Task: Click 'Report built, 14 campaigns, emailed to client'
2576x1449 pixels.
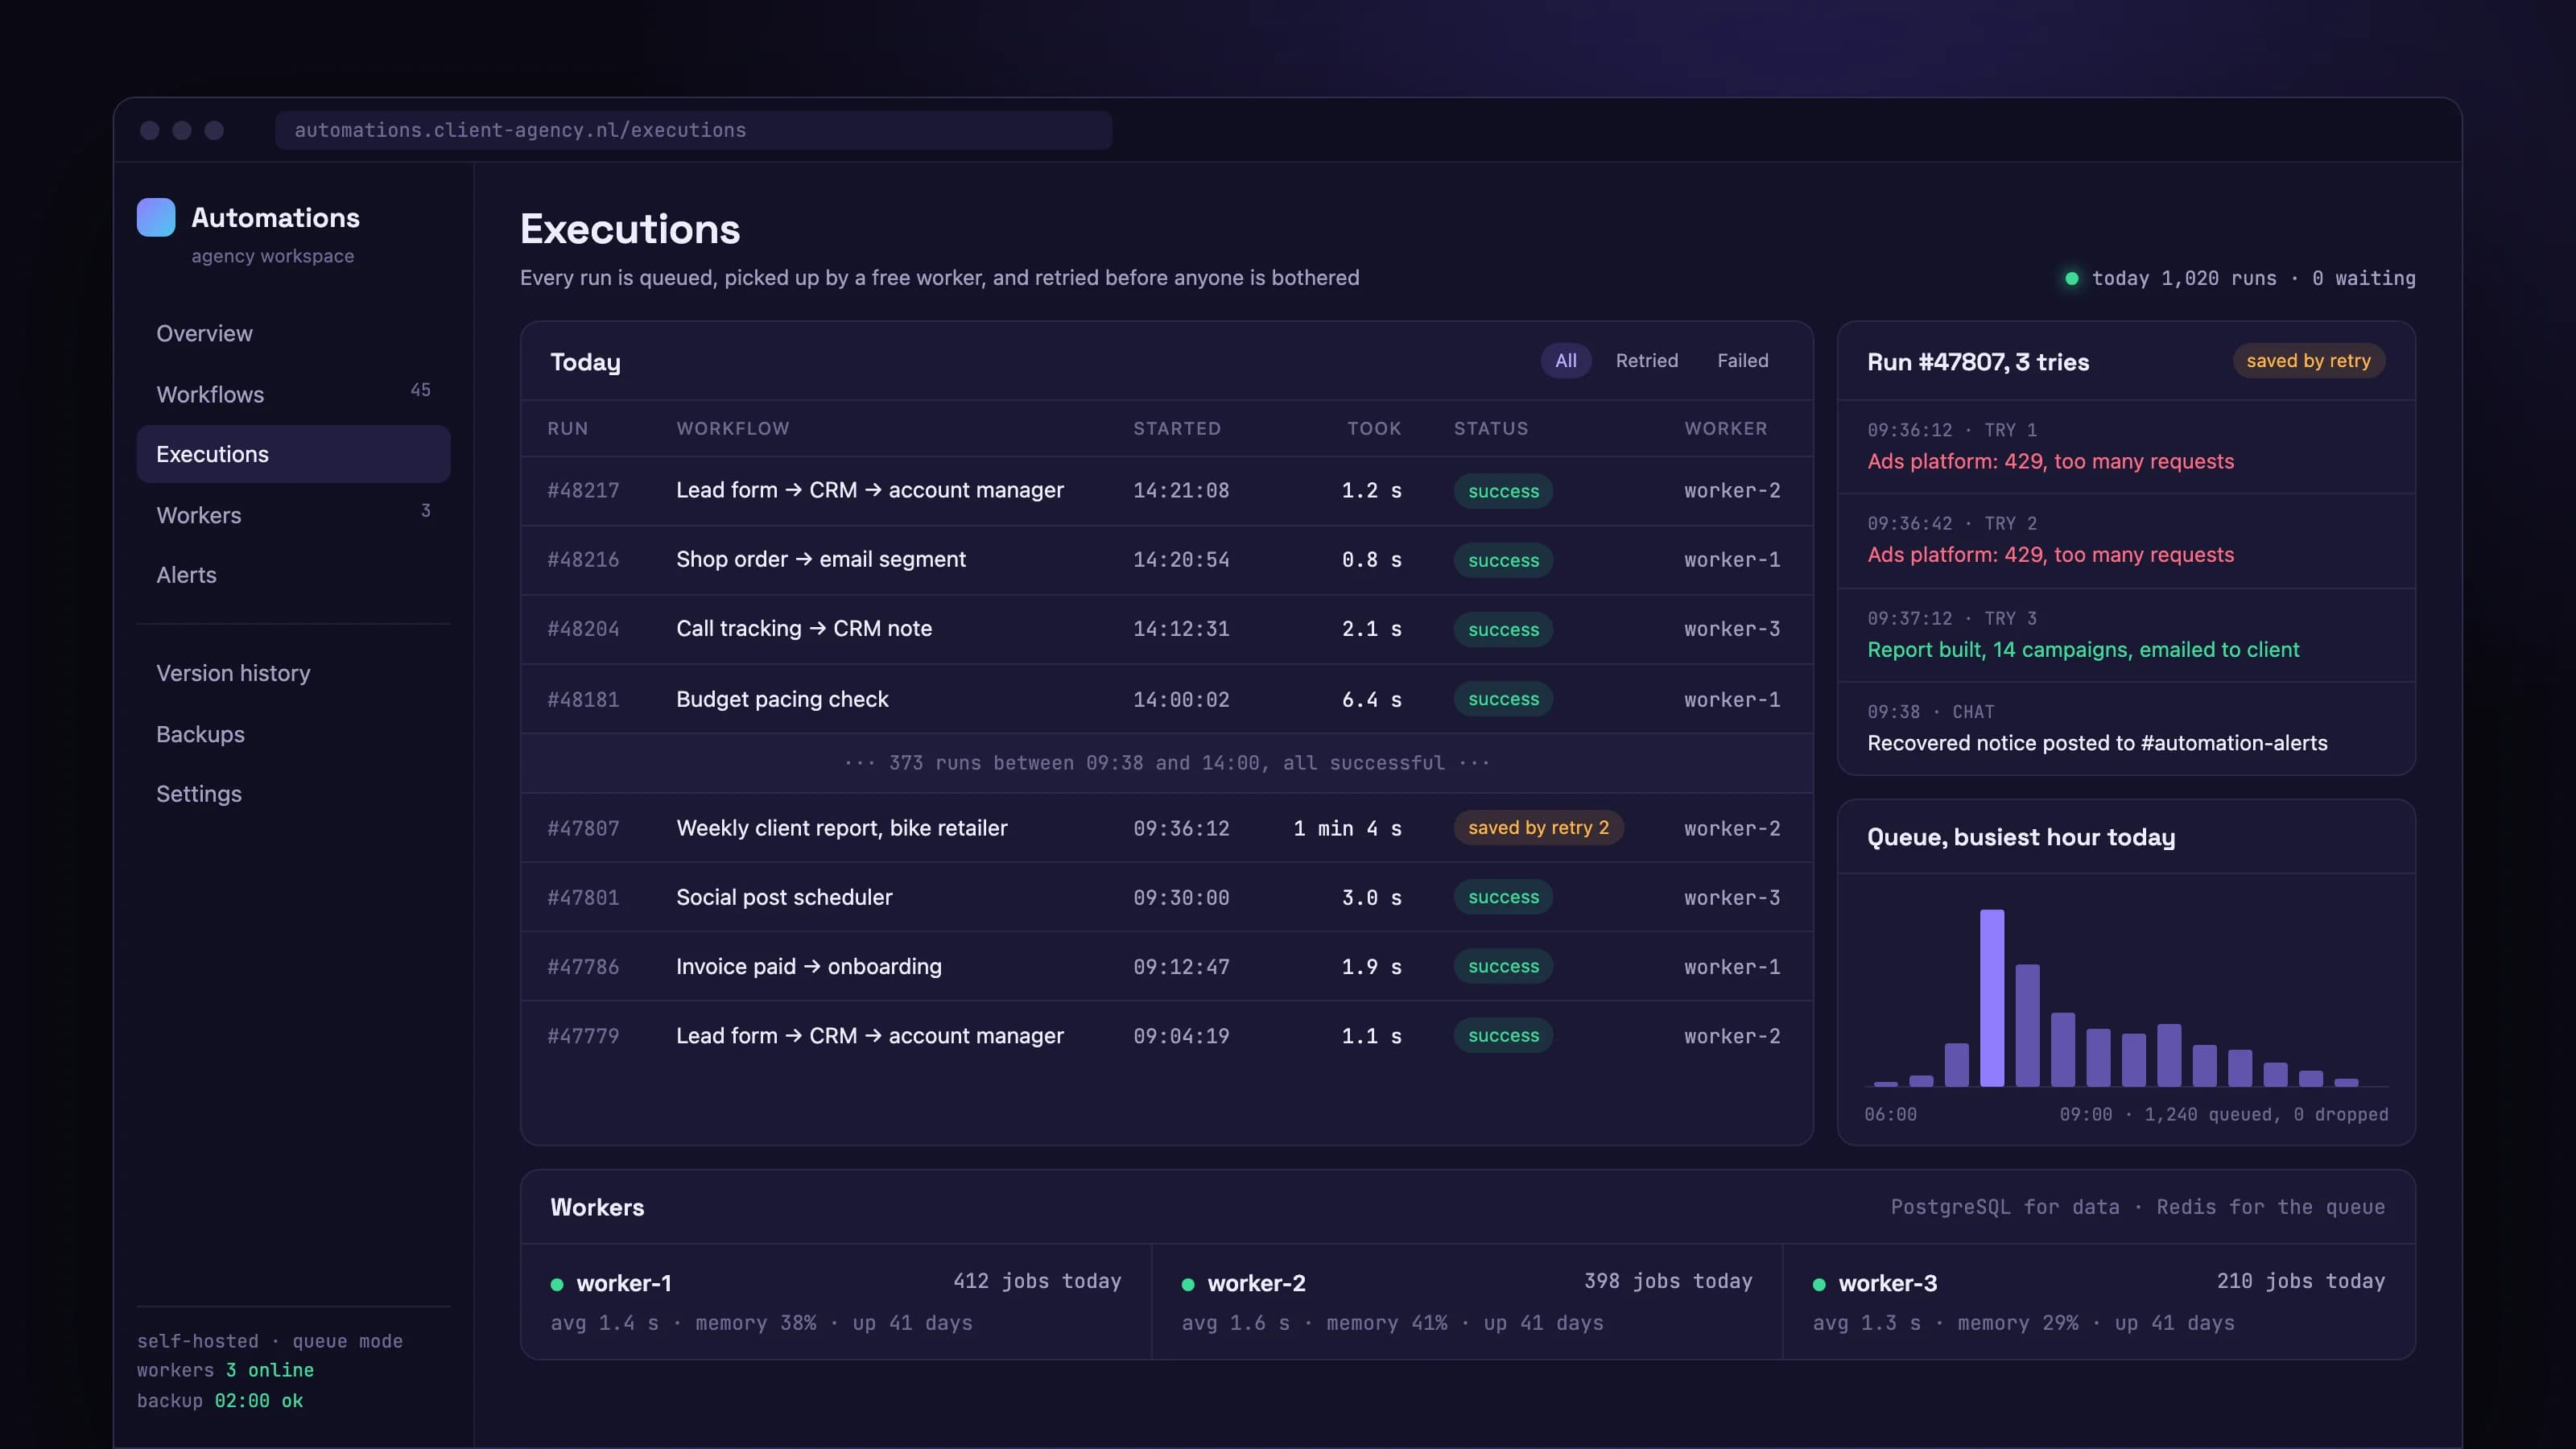Action: click(2083, 650)
